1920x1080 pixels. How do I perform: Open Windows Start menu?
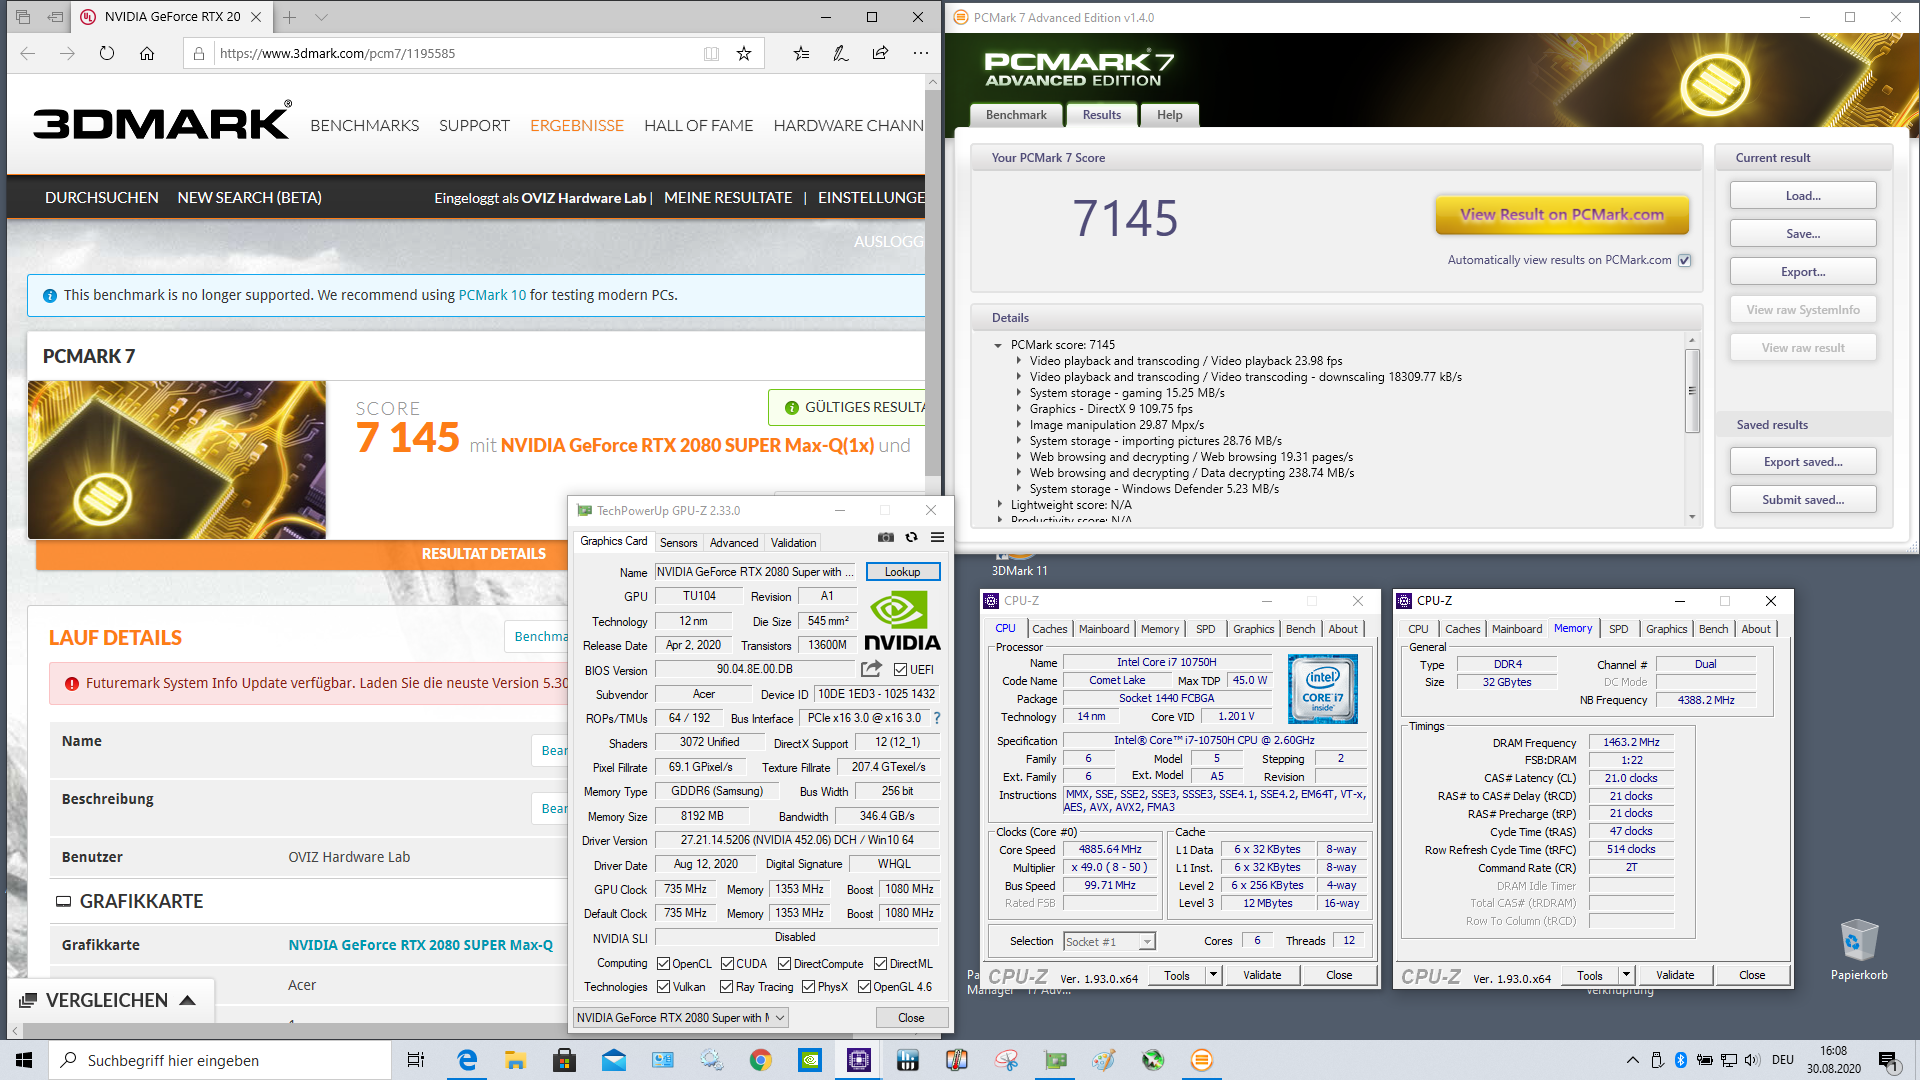pos(24,1060)
